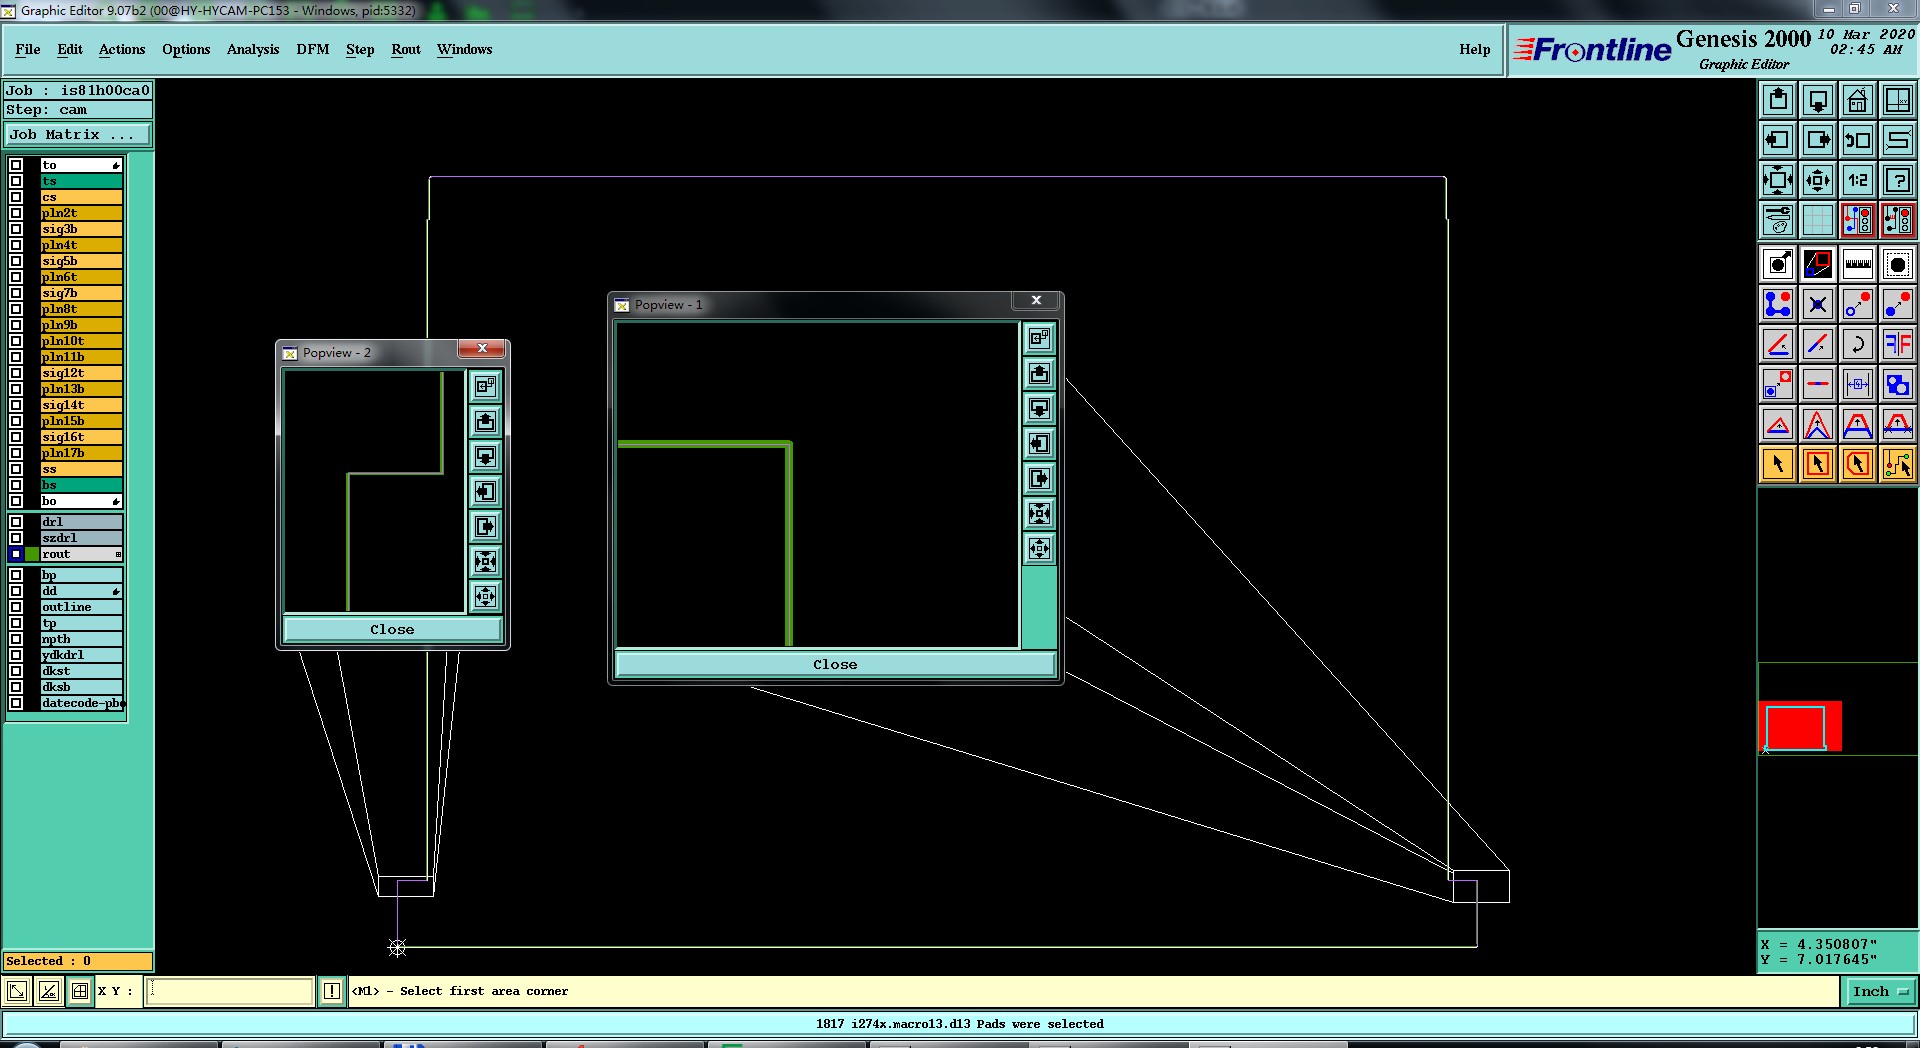The width and height of the screenshot is (1920, 1048).
Task: Select the polygon selection arrow tool
Action: tap(1858, 464)
